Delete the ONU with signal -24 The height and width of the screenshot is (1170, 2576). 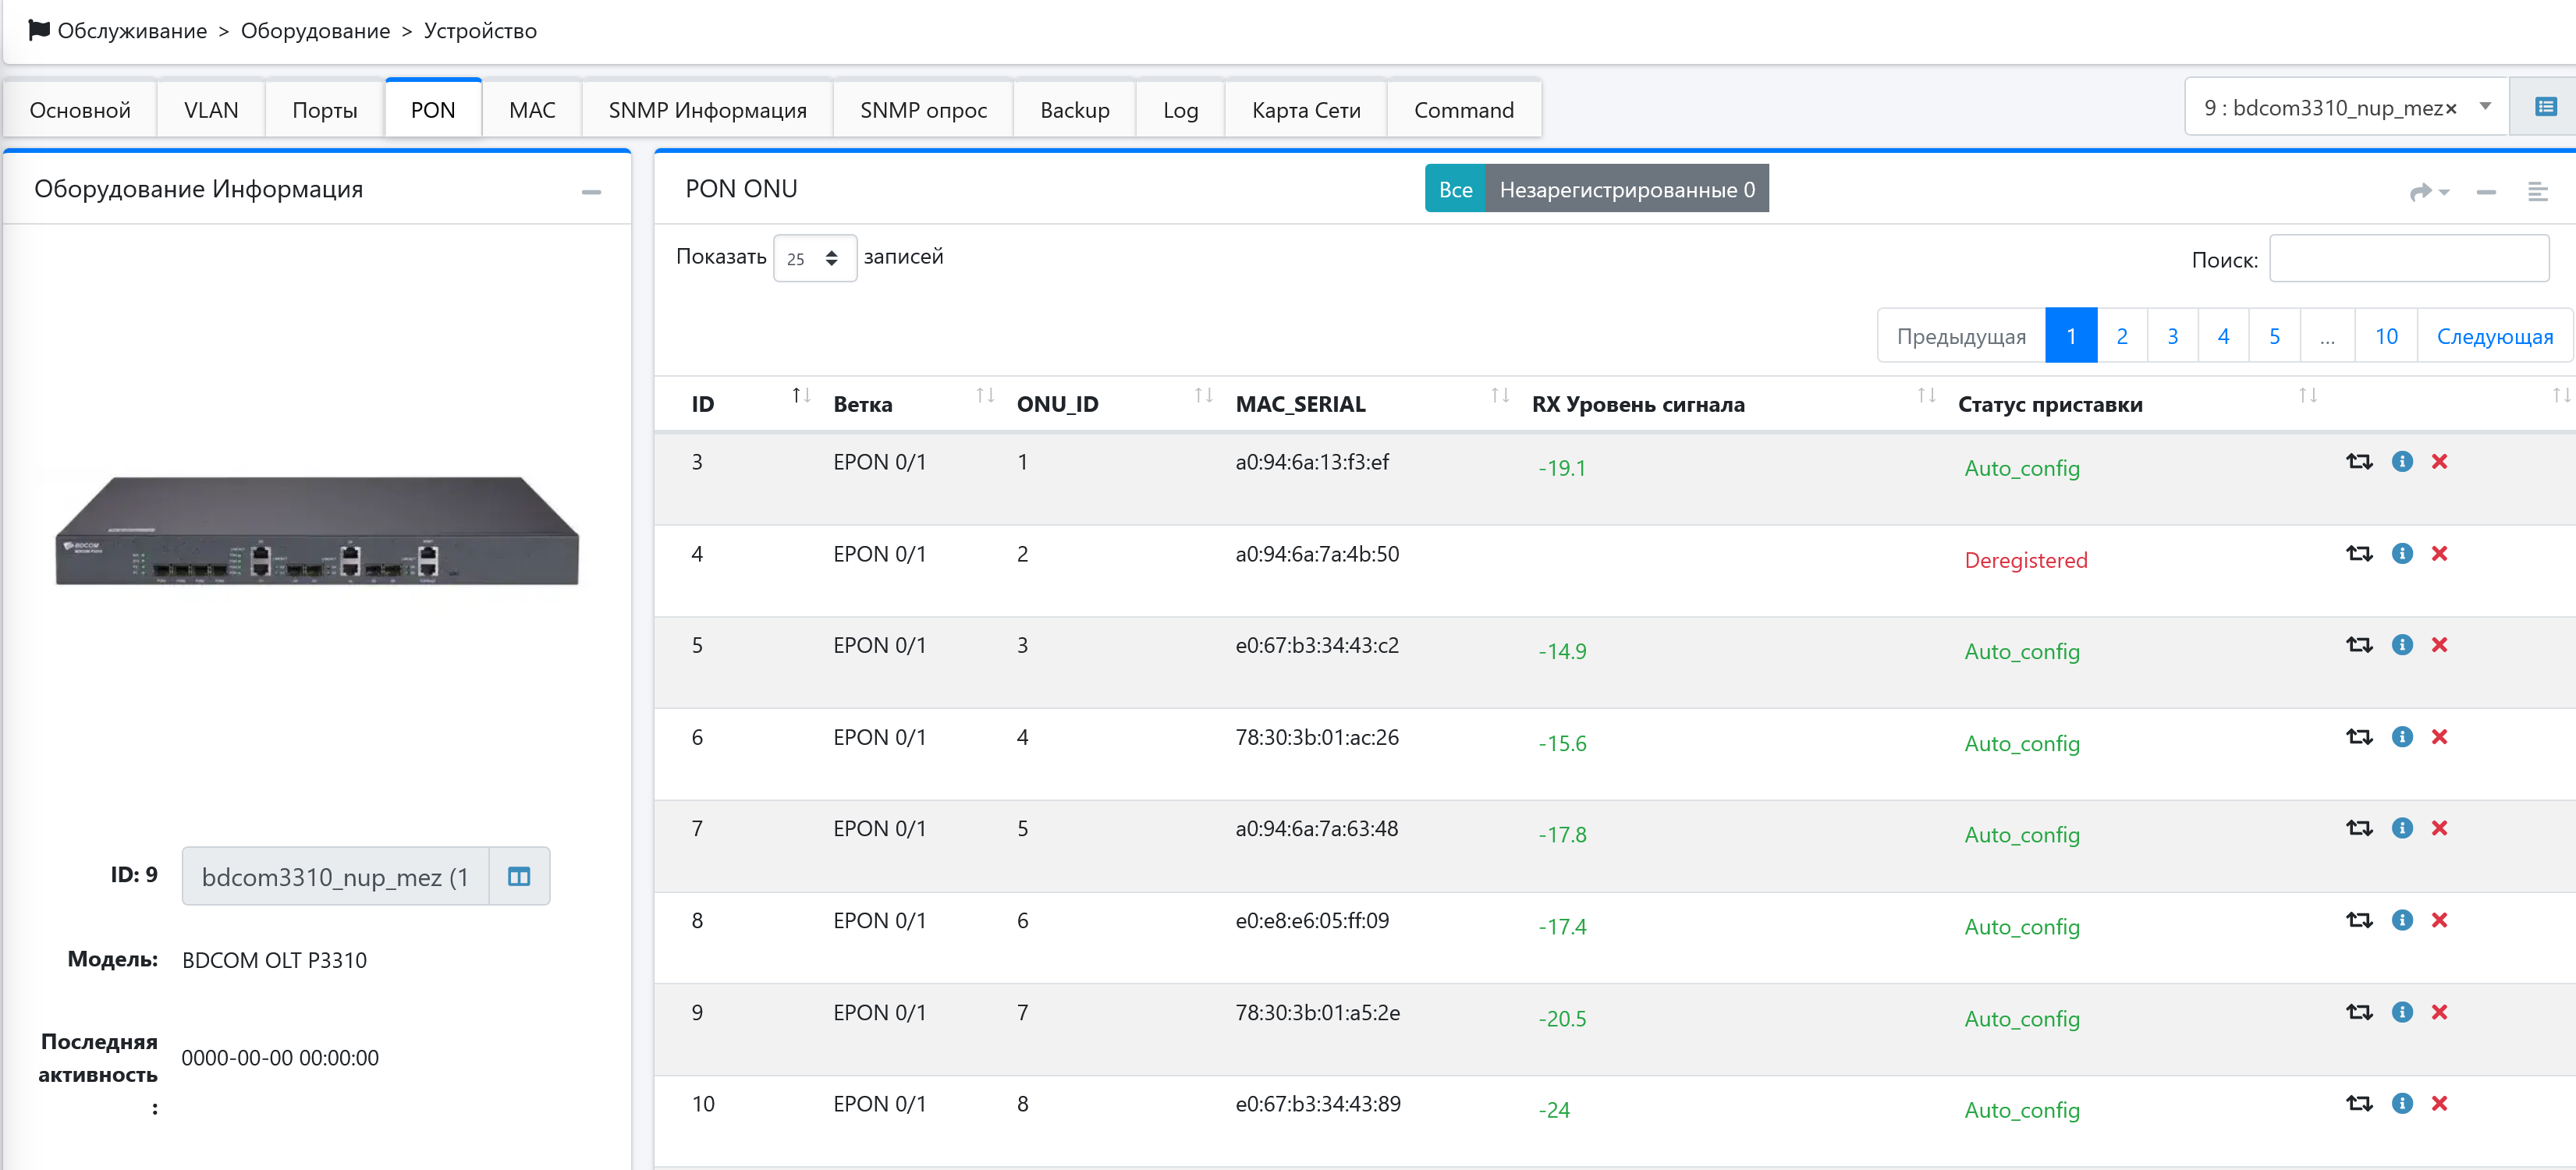(x=2439, y=1103)
